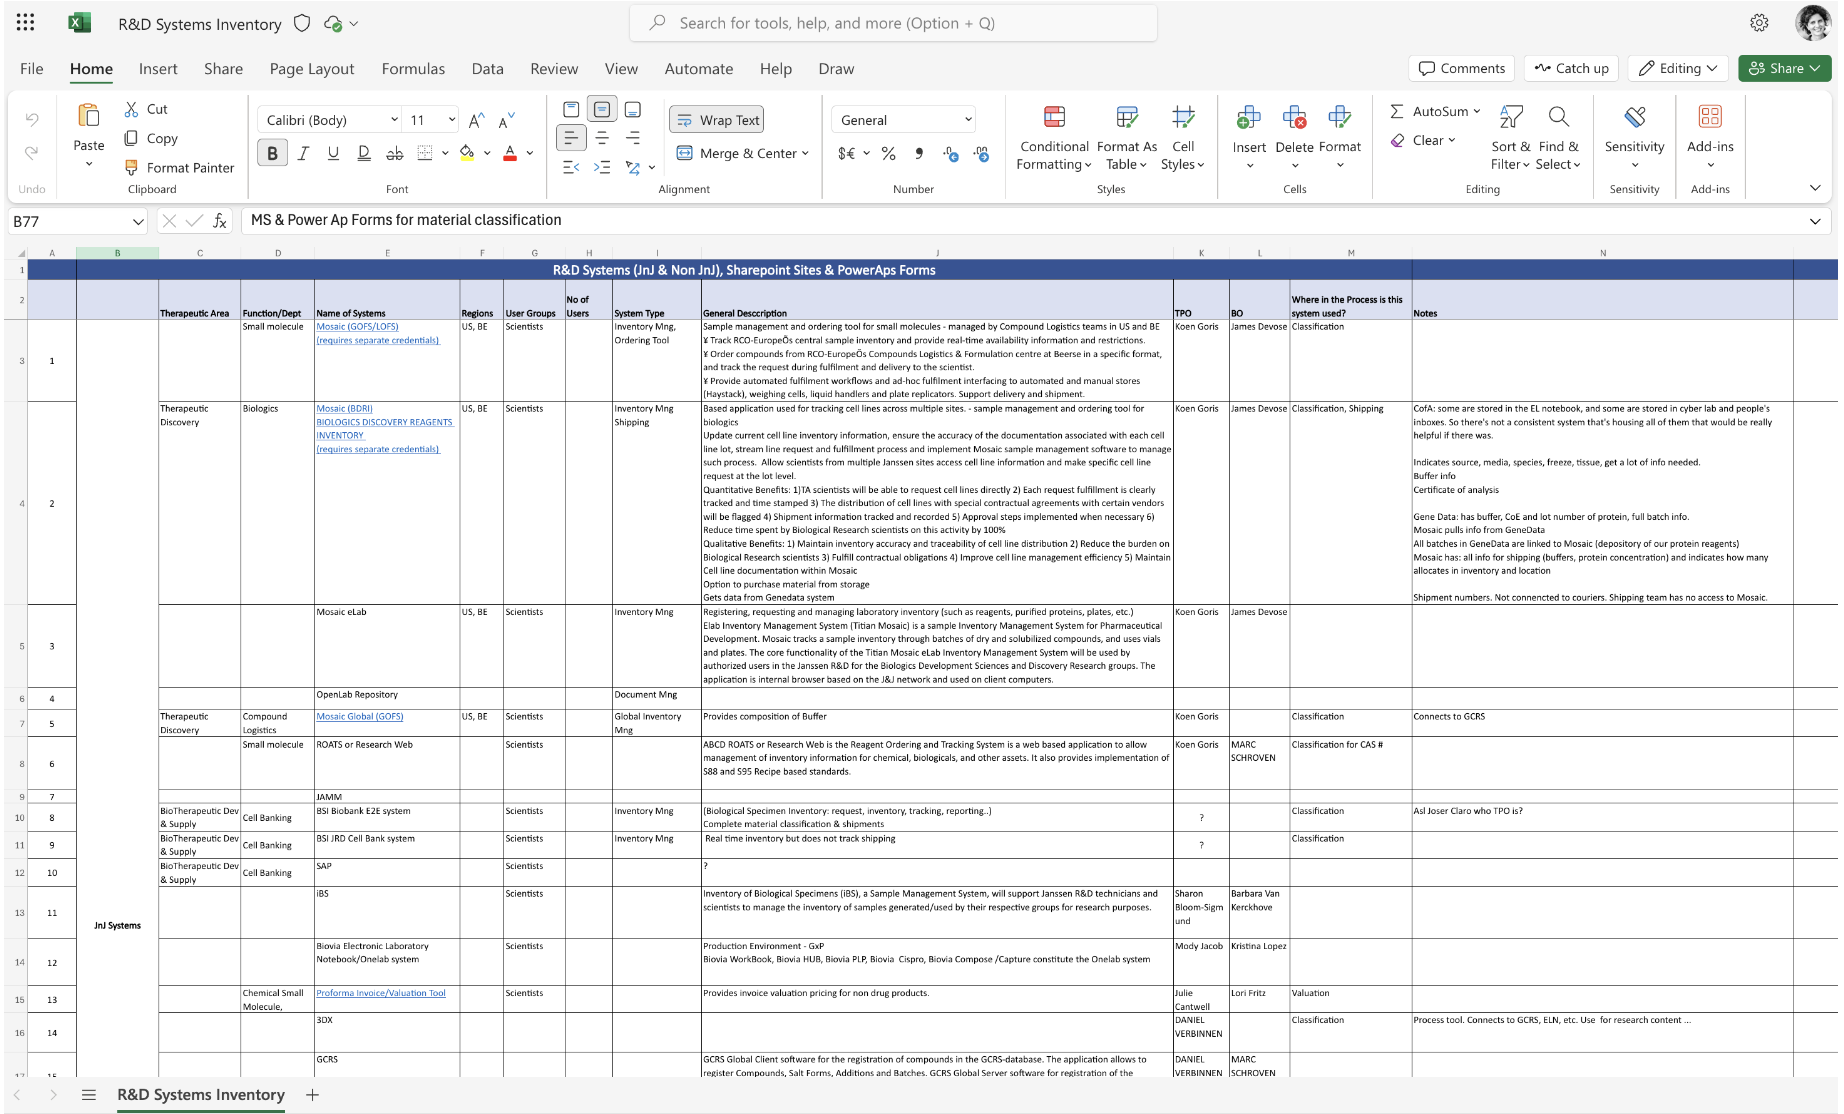Collapse the ribbon using the chevron
This screenshot has width=1844, height=1114.
pyautogui.click(x=1815, y=188)
